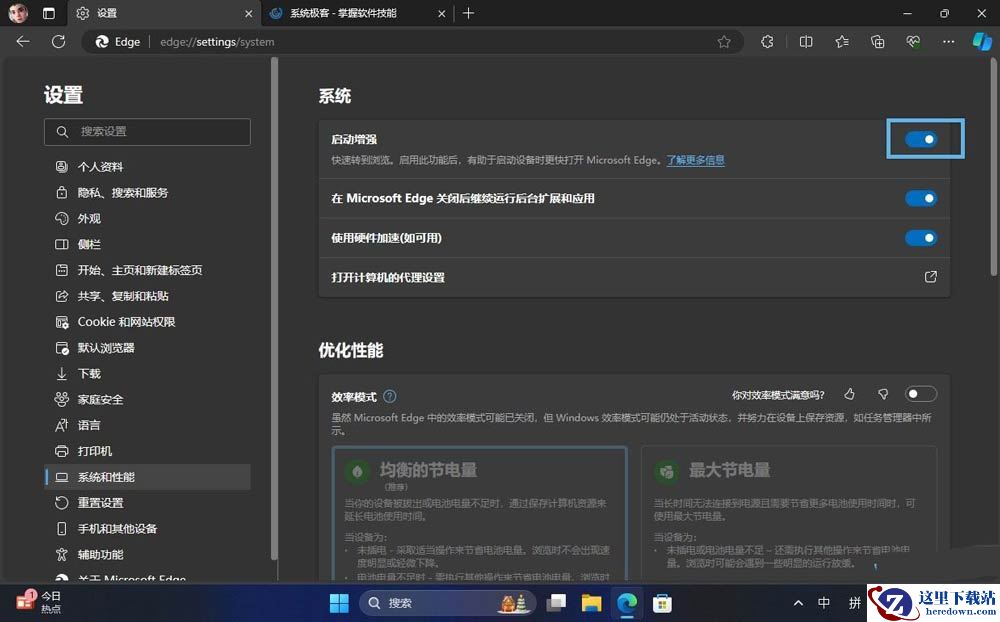Image resolution: width=1000 pixels, height=622 pixels.
Task: Select 最大节电量 option card
Action: tap(789, 514)
